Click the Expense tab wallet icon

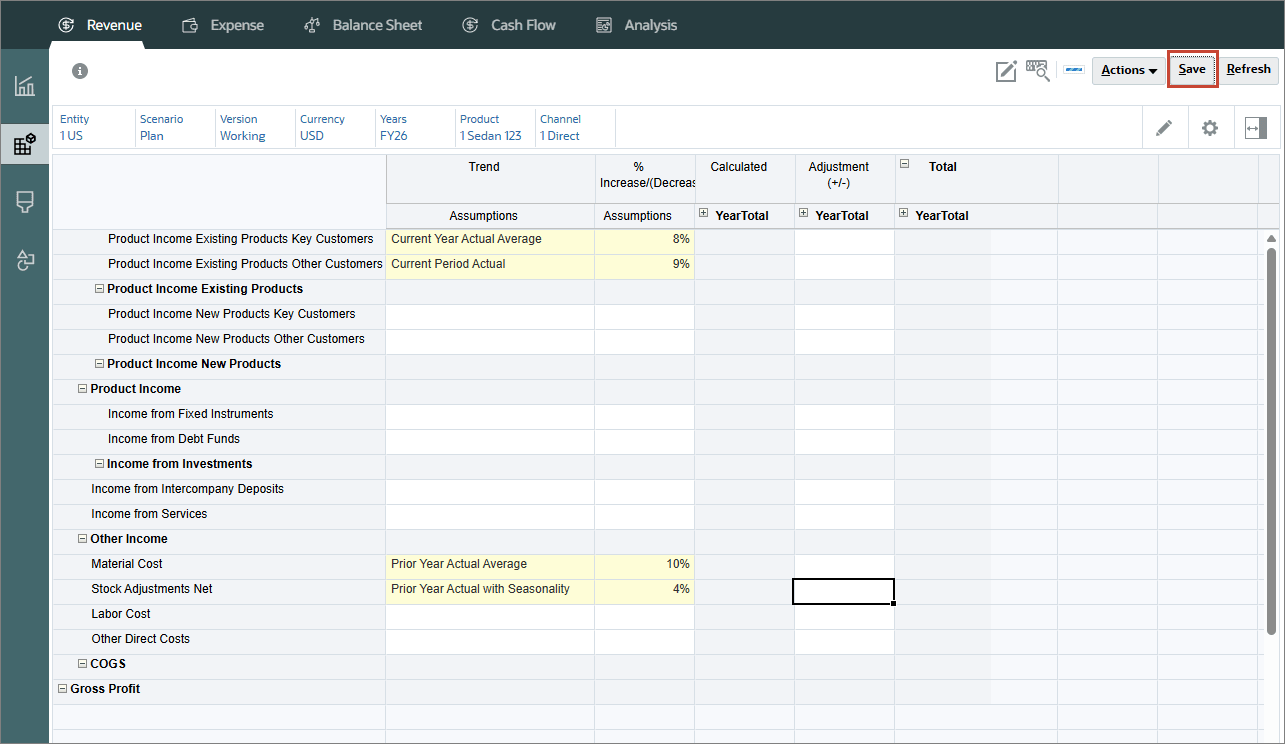[190, 25]
